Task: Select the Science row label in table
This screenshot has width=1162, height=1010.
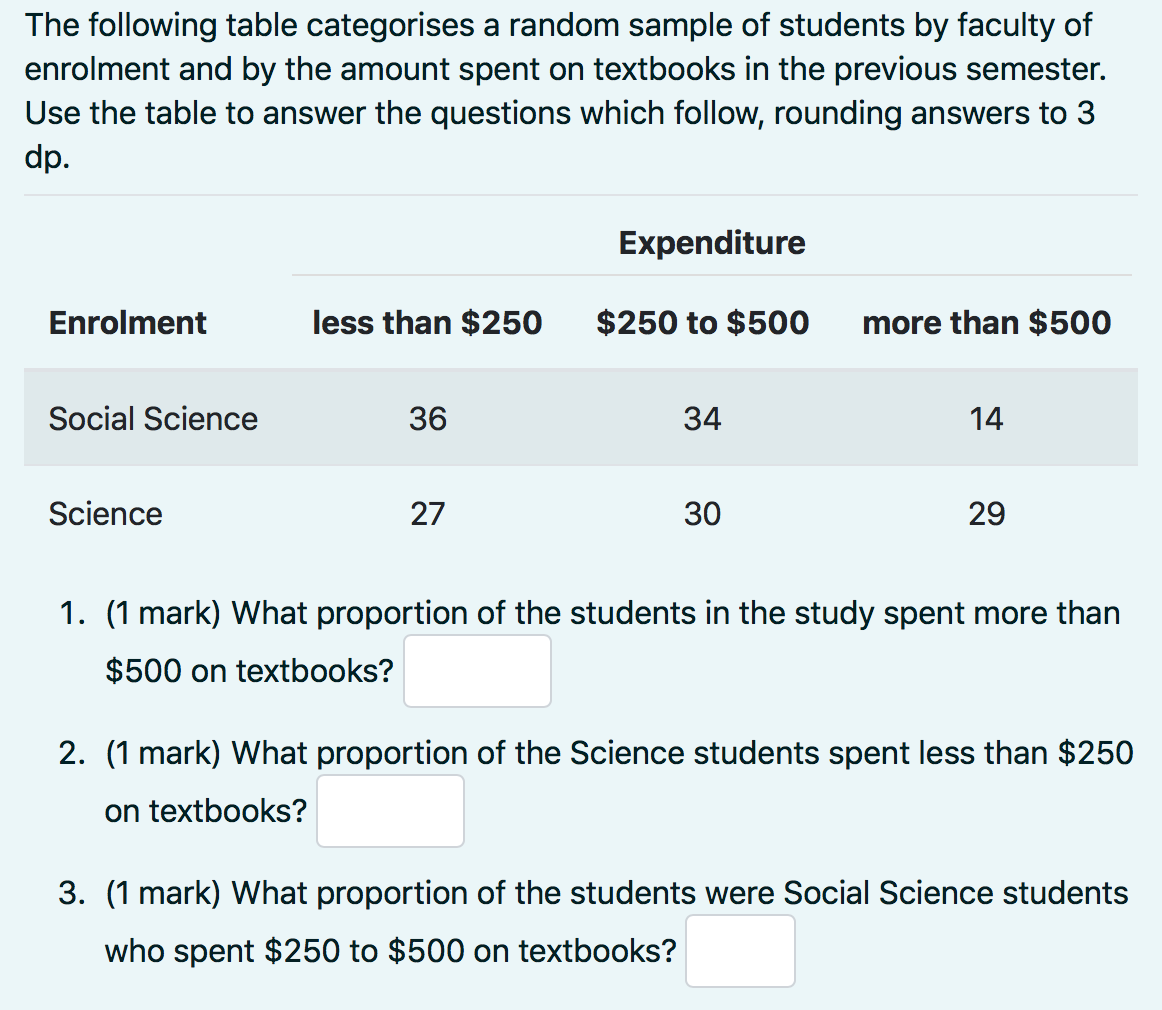Action: tap(105, 514)
